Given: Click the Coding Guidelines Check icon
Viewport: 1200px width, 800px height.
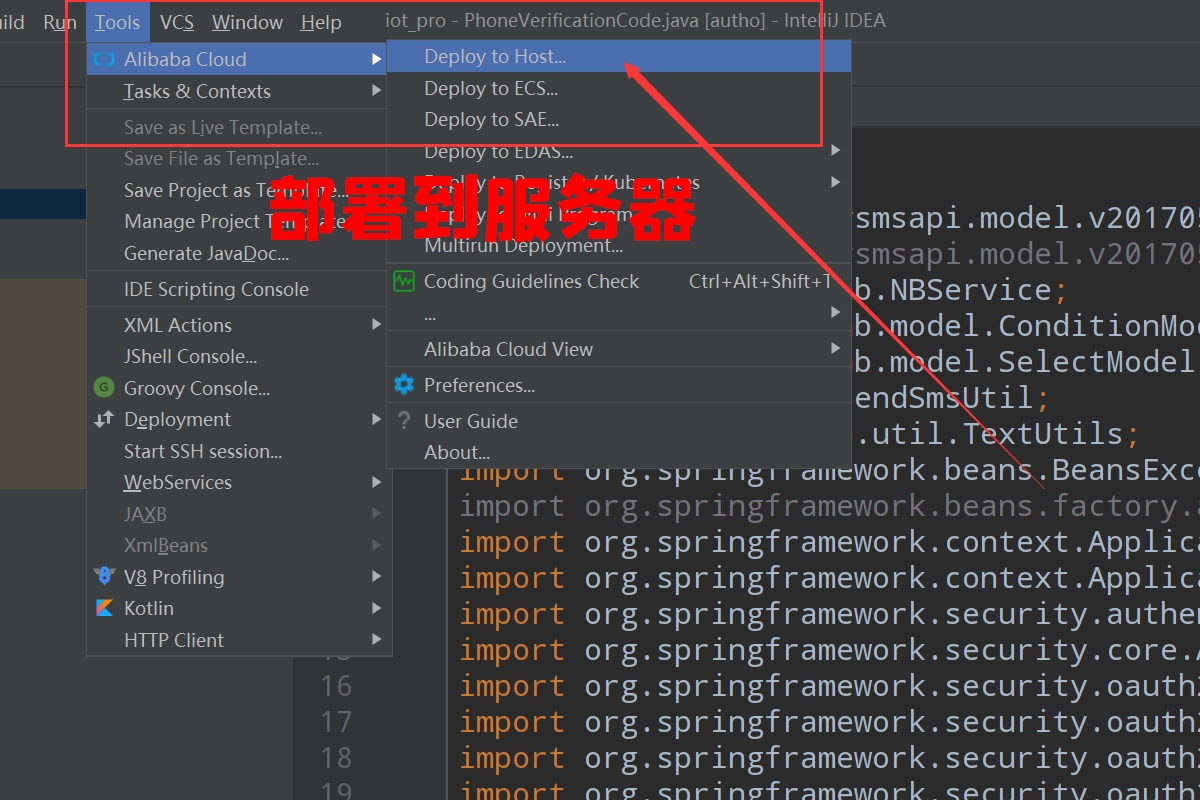Looking at the screenshot, I should (403, 281).
